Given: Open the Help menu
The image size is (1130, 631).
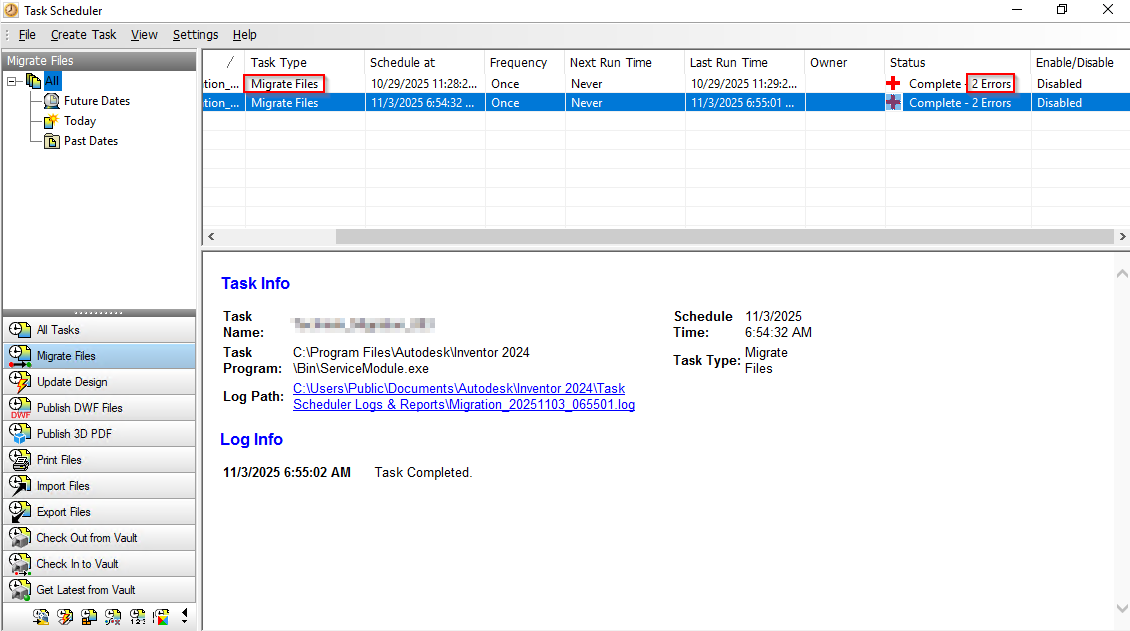Looking at the screenshot, I should click(244, 35).
